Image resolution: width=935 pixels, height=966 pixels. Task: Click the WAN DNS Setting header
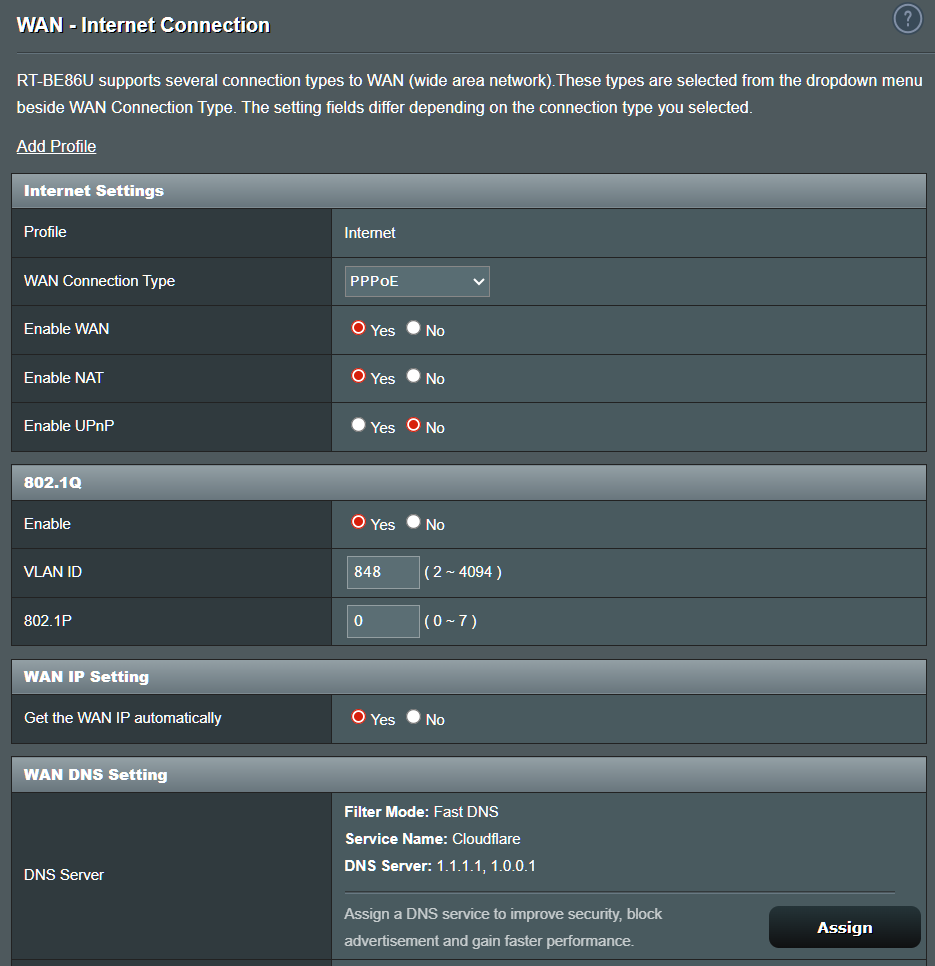[x=95, y=774]
